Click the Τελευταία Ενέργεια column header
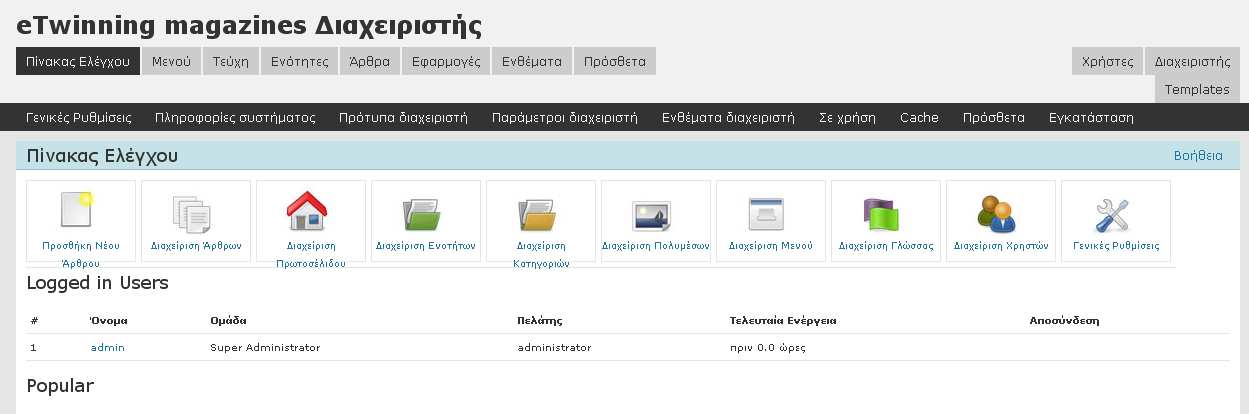Screen dimensions: 1249x414 pos(783,321)
